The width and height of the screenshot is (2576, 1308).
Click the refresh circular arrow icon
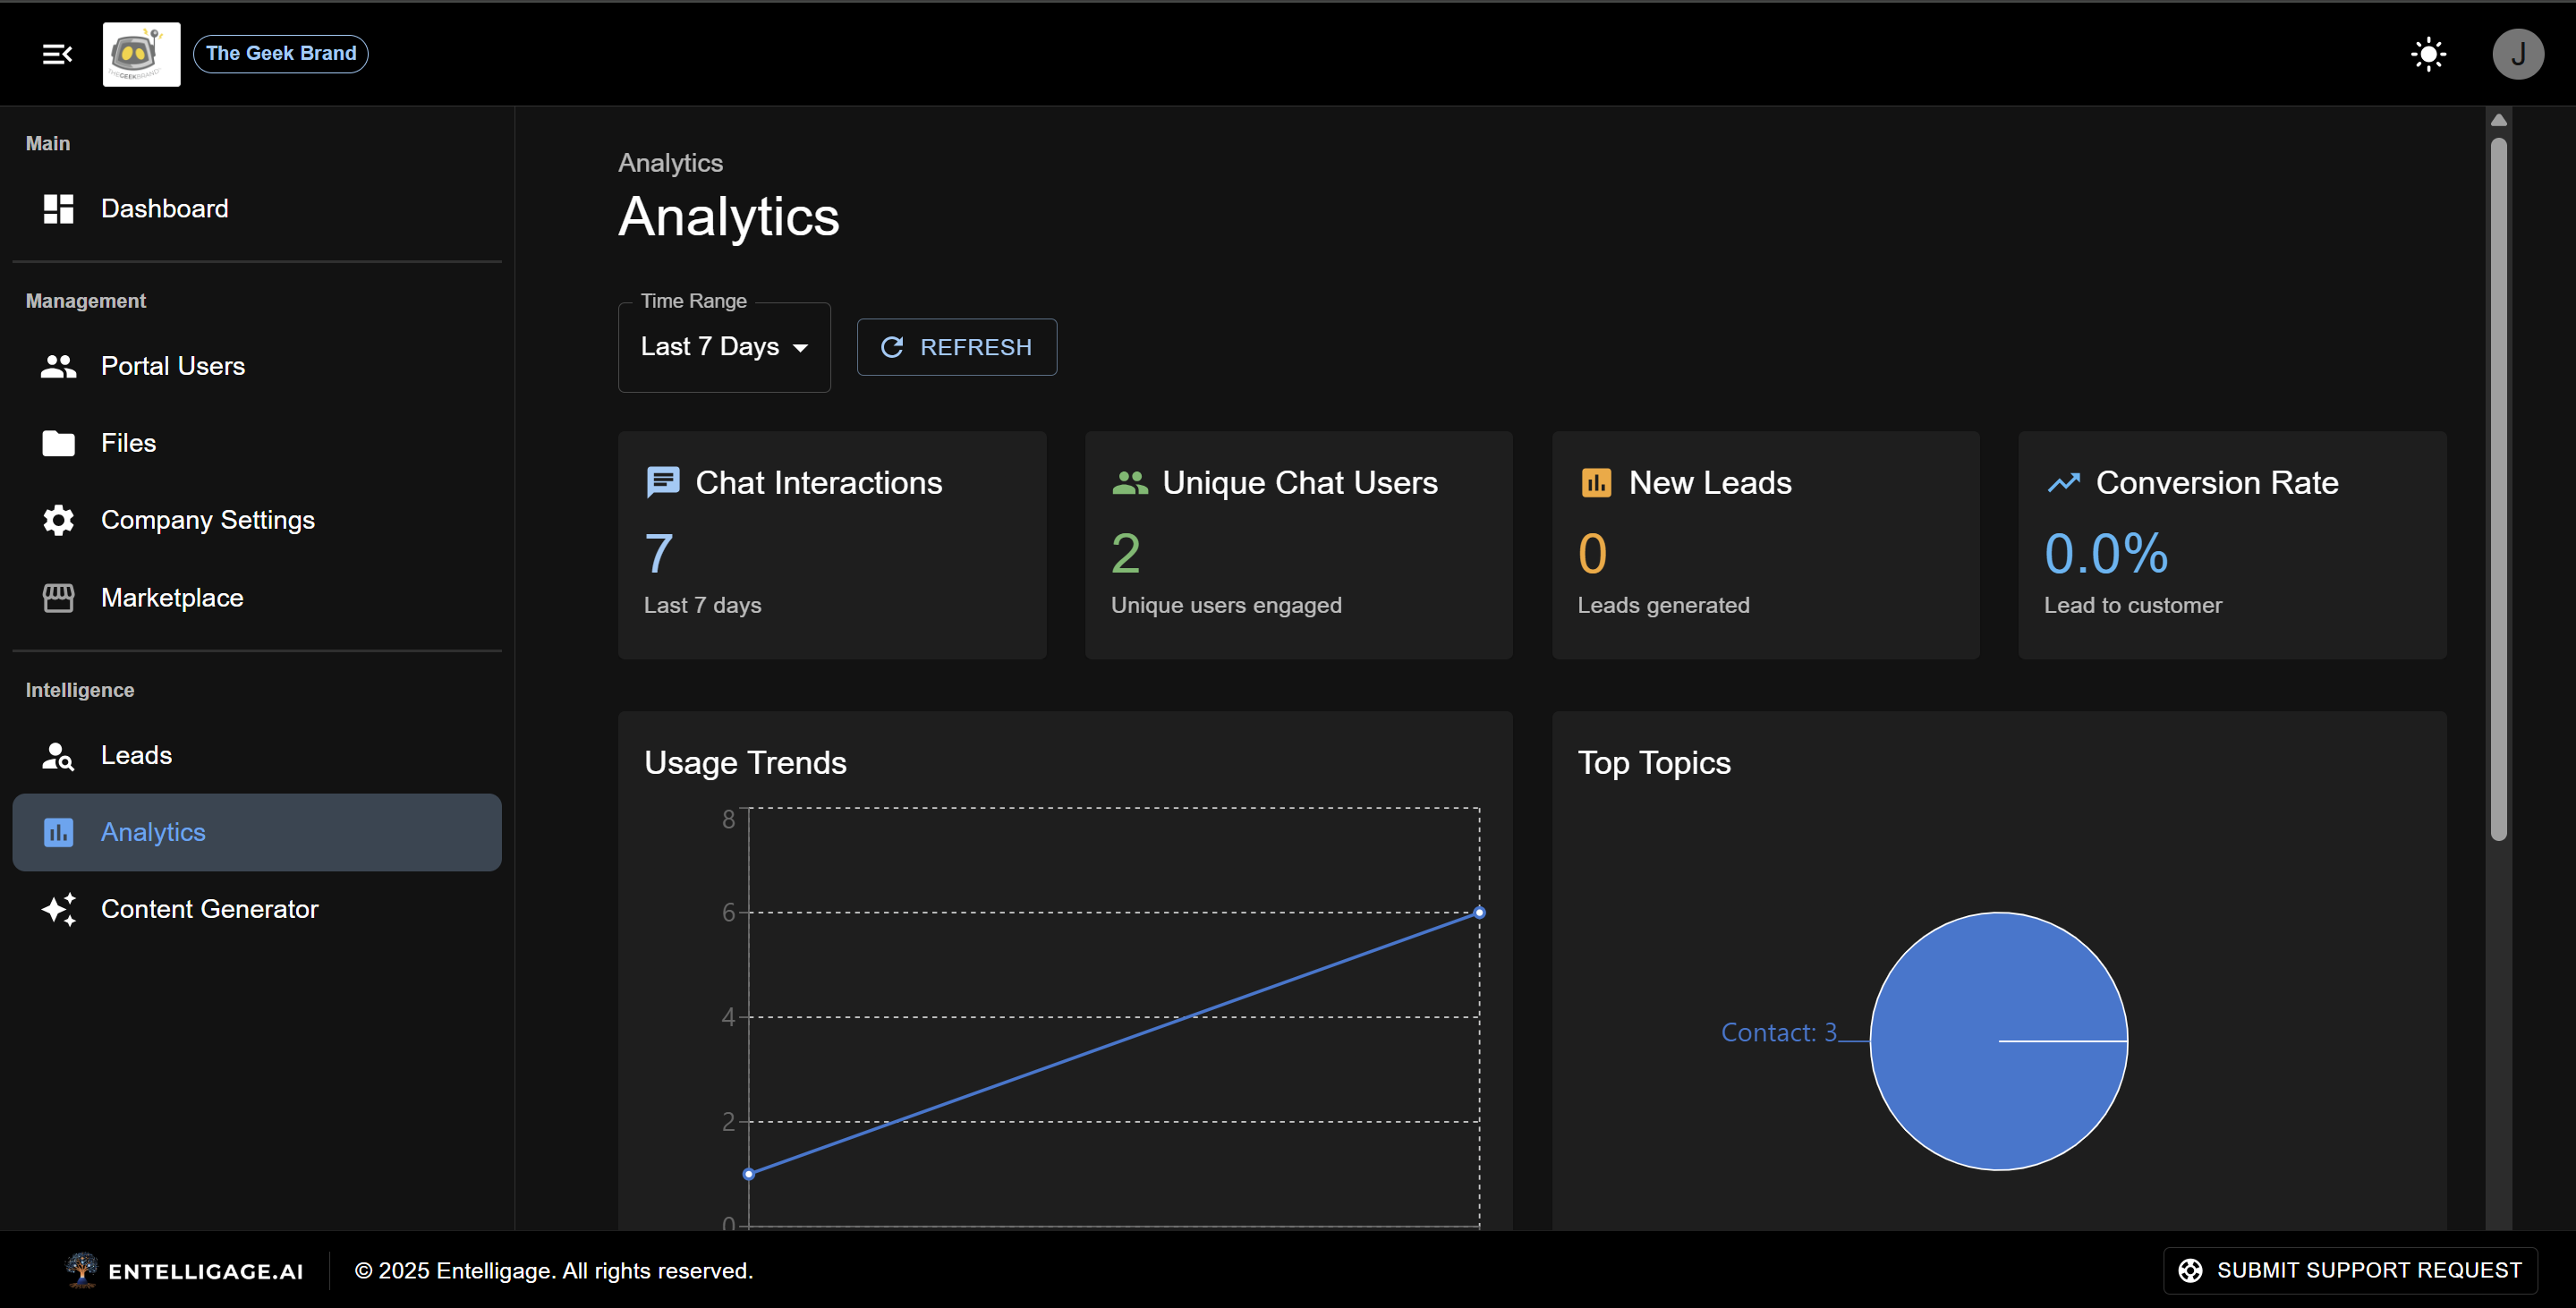point(891,347)
